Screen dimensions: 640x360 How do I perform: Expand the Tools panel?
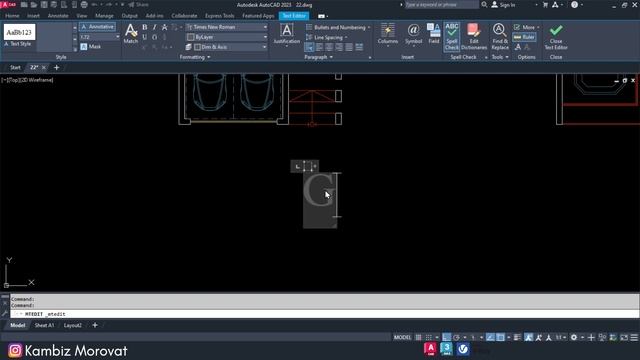coord(500,57)
